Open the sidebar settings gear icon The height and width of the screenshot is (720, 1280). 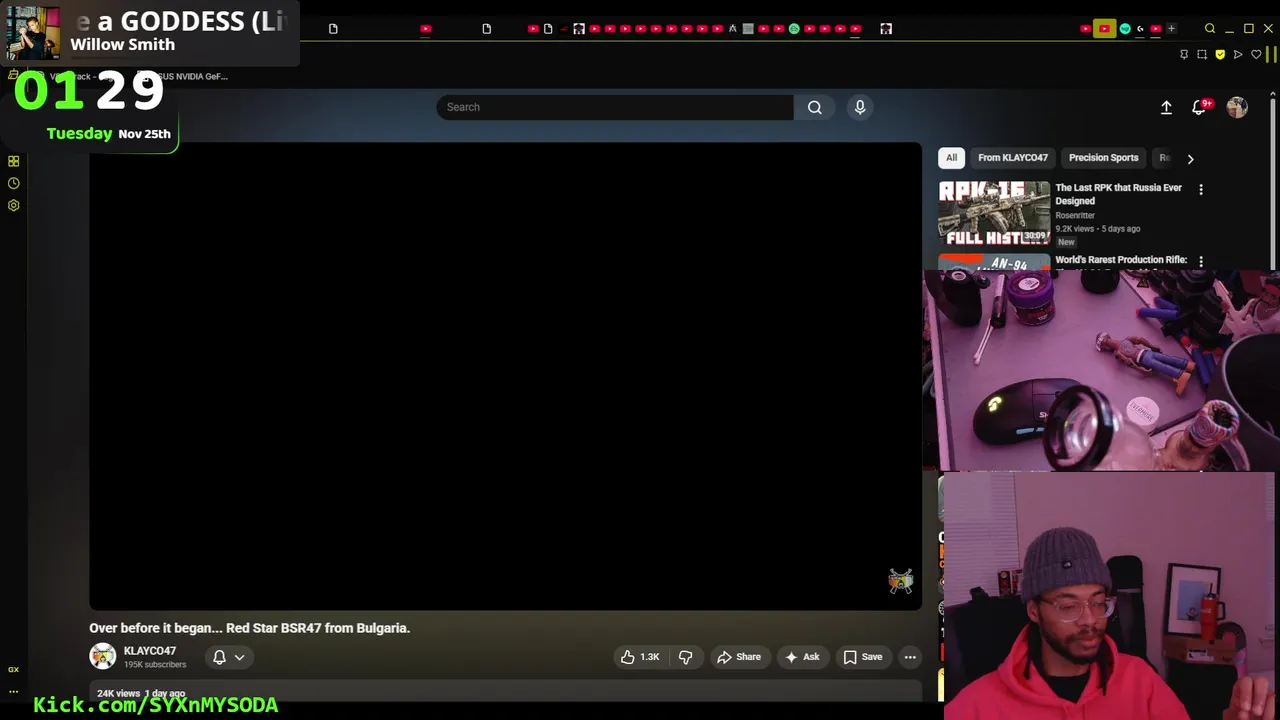point(14,205)
